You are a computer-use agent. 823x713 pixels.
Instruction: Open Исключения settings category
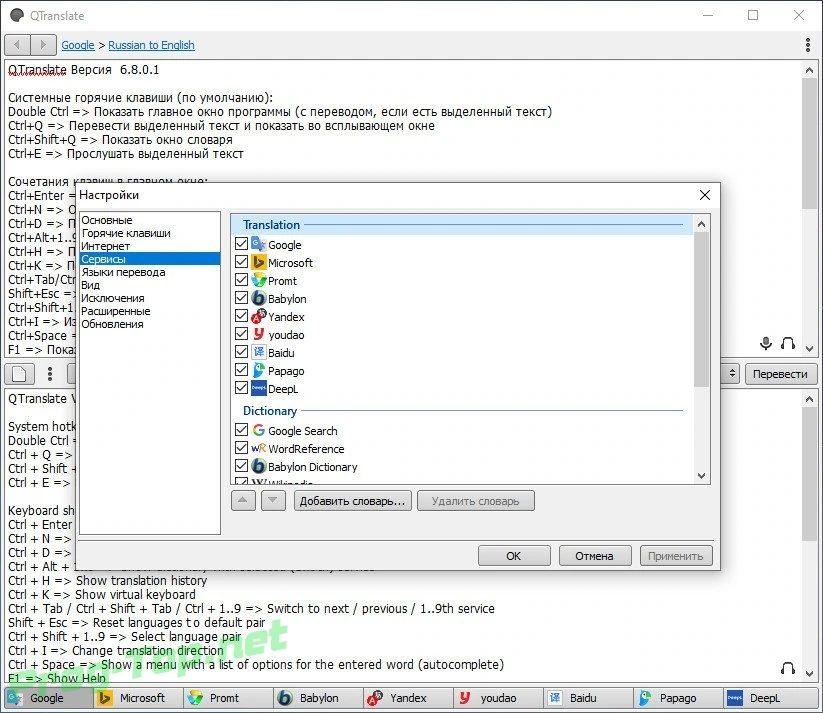(x=150, y=298)
